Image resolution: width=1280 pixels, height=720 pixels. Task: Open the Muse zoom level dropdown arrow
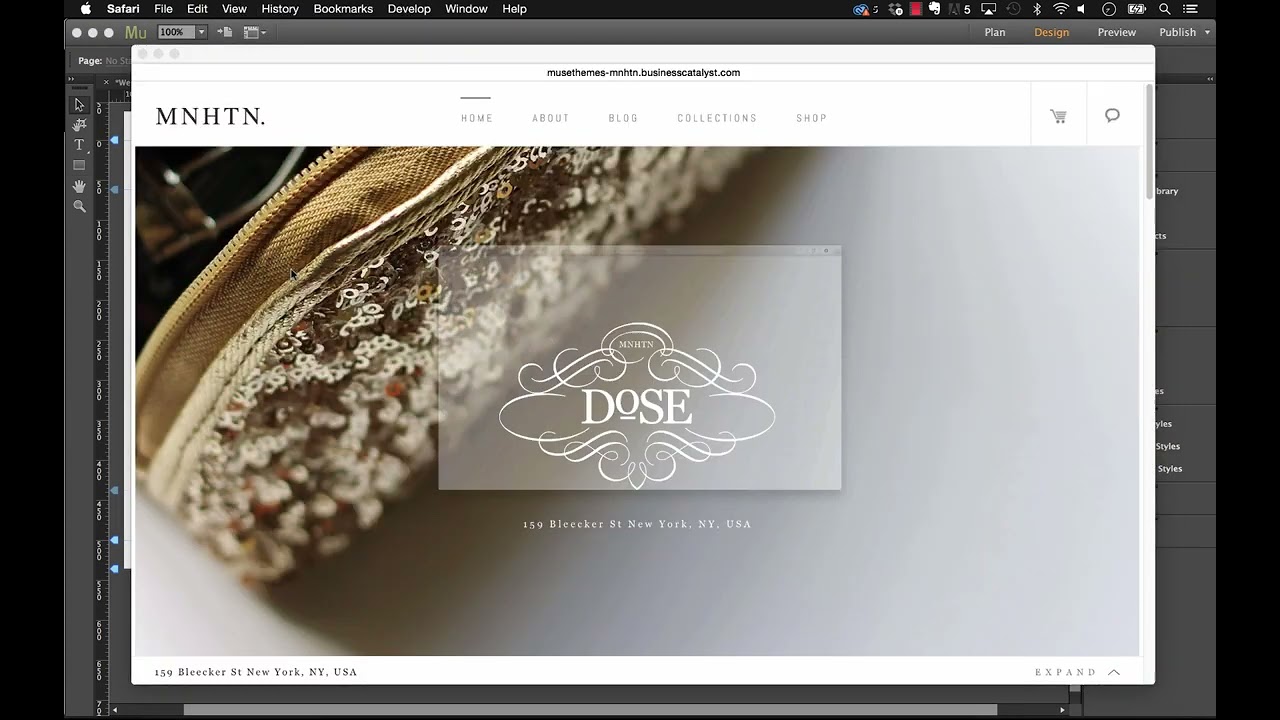(201, 32)
